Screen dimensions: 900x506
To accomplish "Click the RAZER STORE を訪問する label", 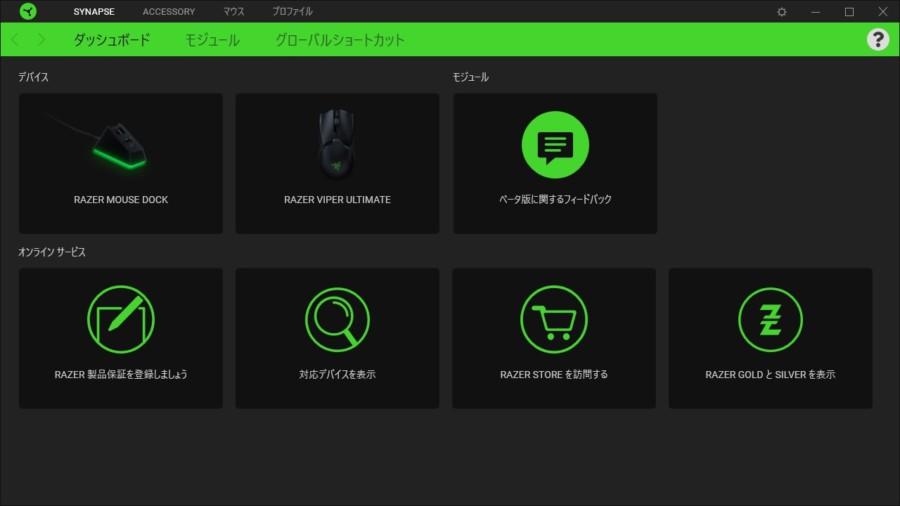I will (553, 375).
